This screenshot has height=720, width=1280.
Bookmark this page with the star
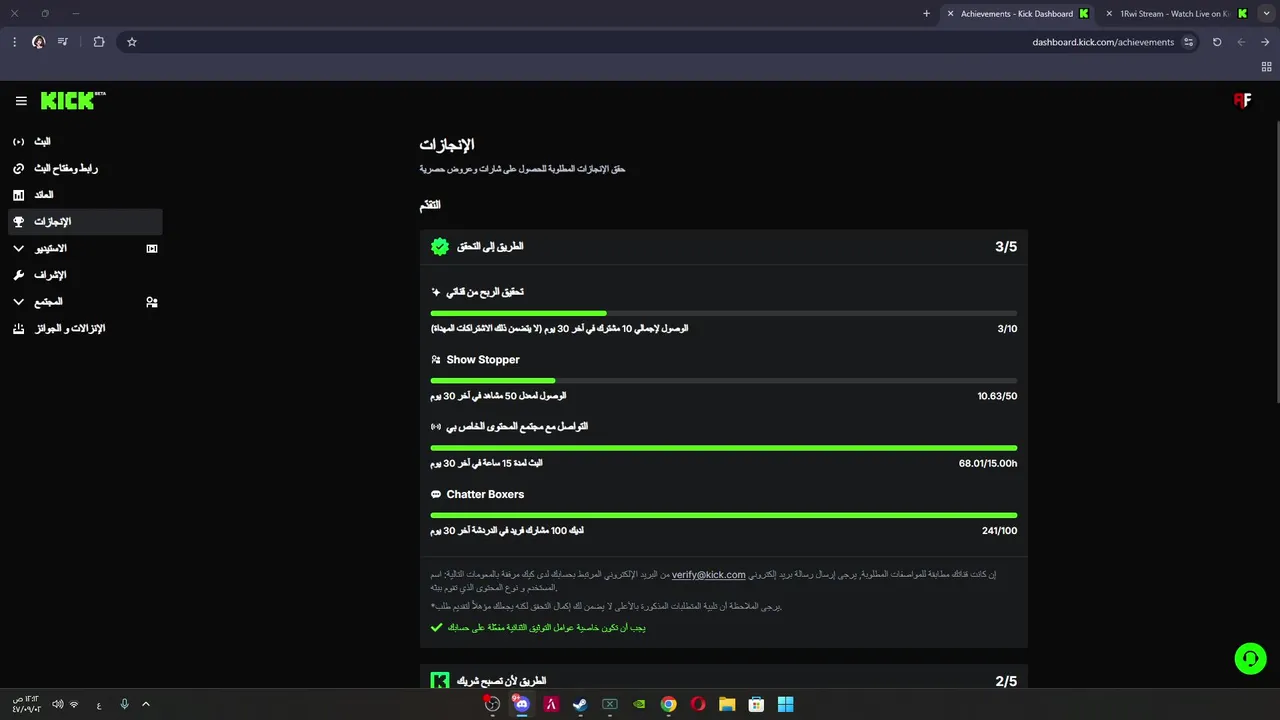[131, 42]
